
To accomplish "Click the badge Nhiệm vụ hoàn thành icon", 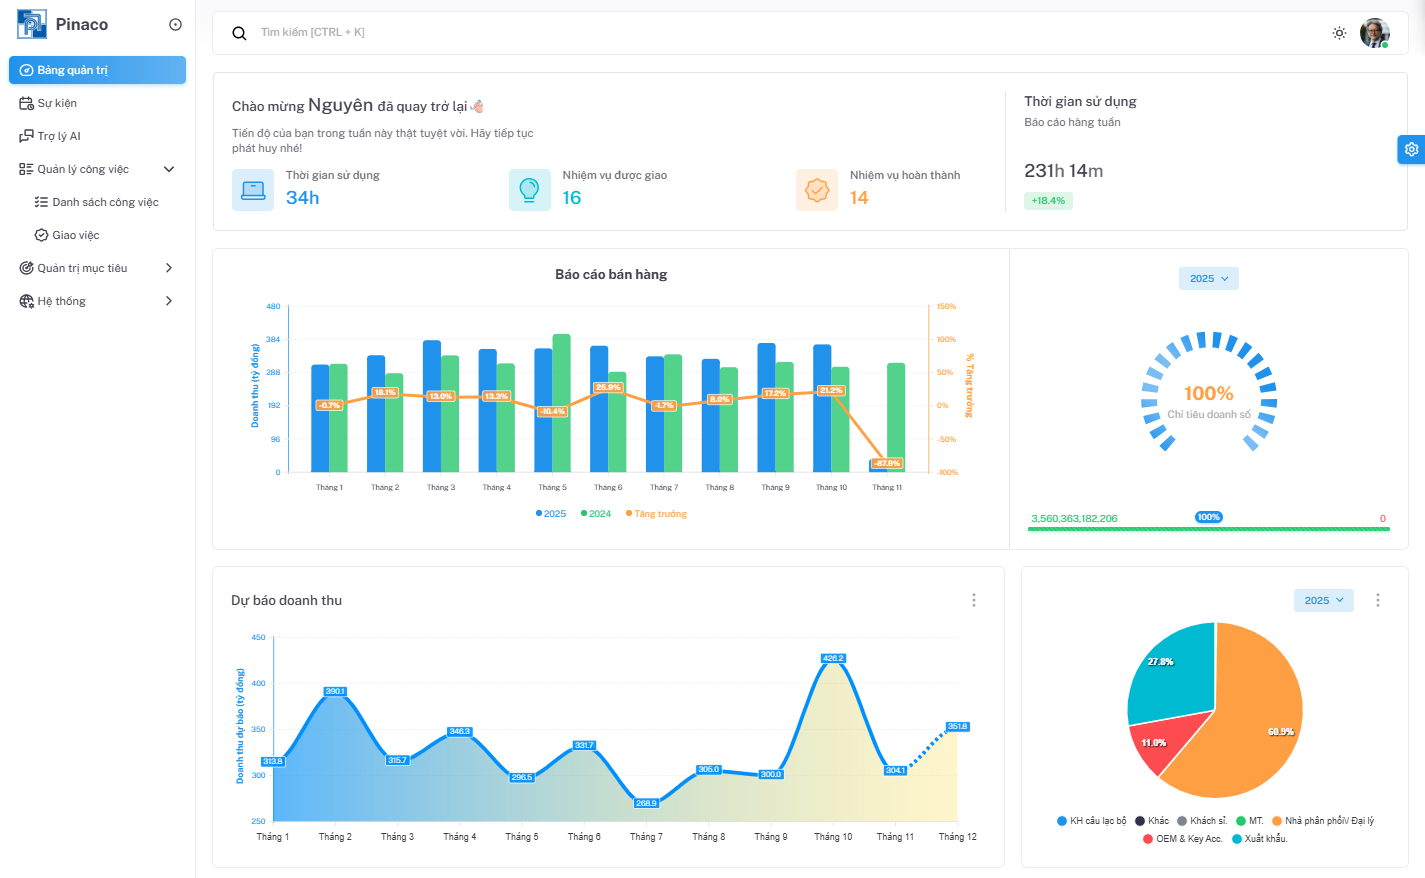I will pos(817,190).
